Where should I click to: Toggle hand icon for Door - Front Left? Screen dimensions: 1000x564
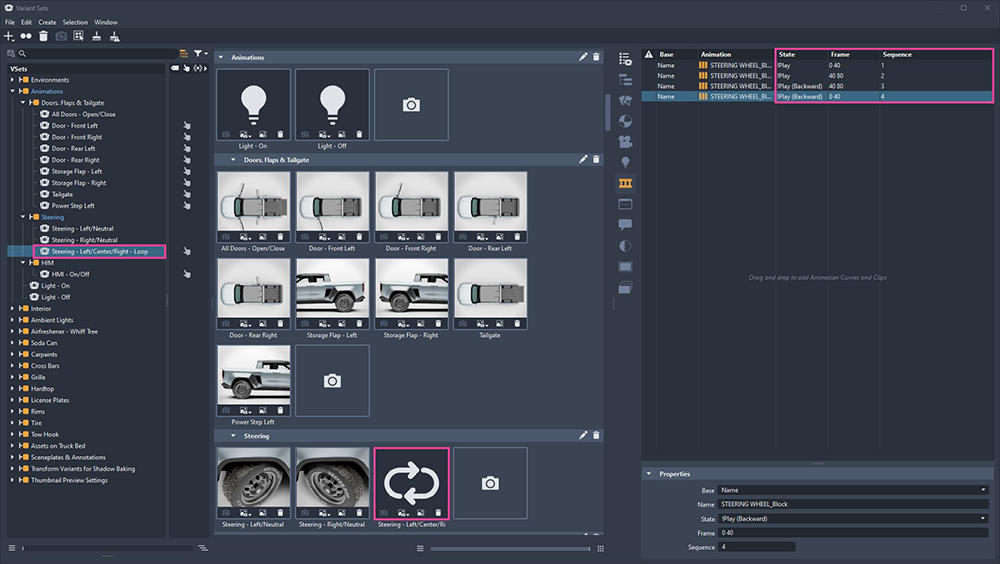pyautogui.click(x=187, y=126)
